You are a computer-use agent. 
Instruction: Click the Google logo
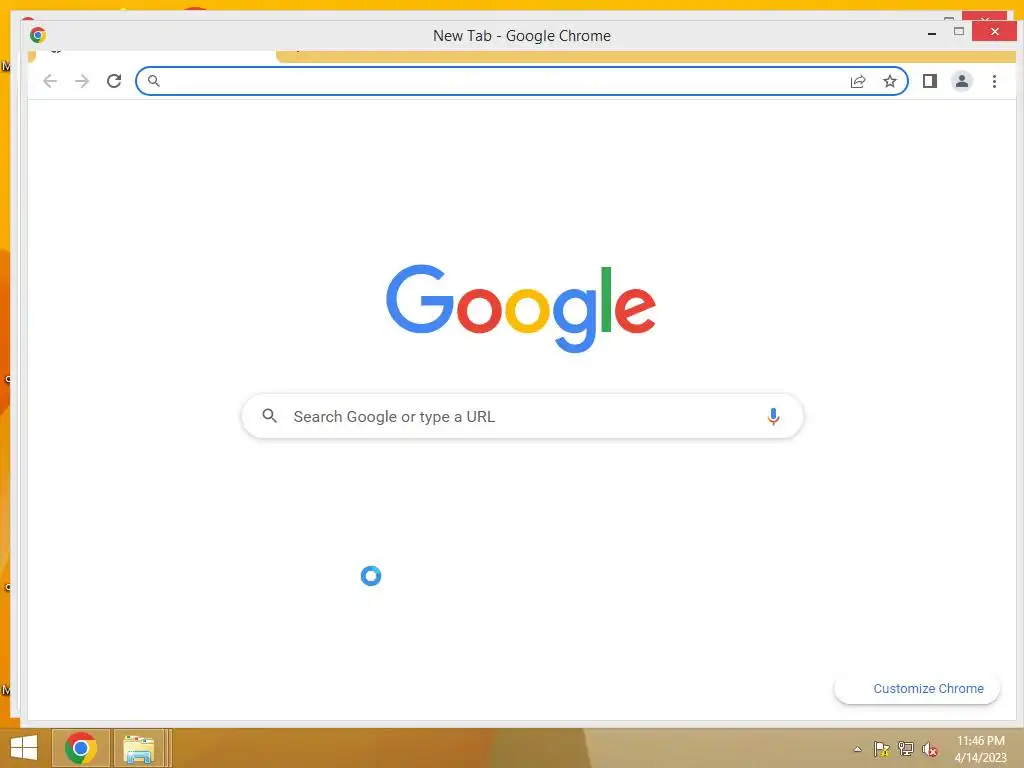pyautogui.click(x=520, y=308)
